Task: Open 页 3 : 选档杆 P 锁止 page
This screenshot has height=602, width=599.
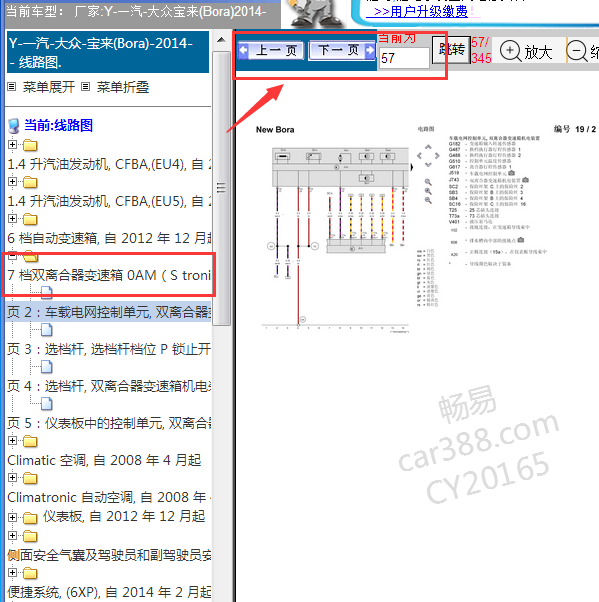Action: pyautogui.click(x=109, y=349)
